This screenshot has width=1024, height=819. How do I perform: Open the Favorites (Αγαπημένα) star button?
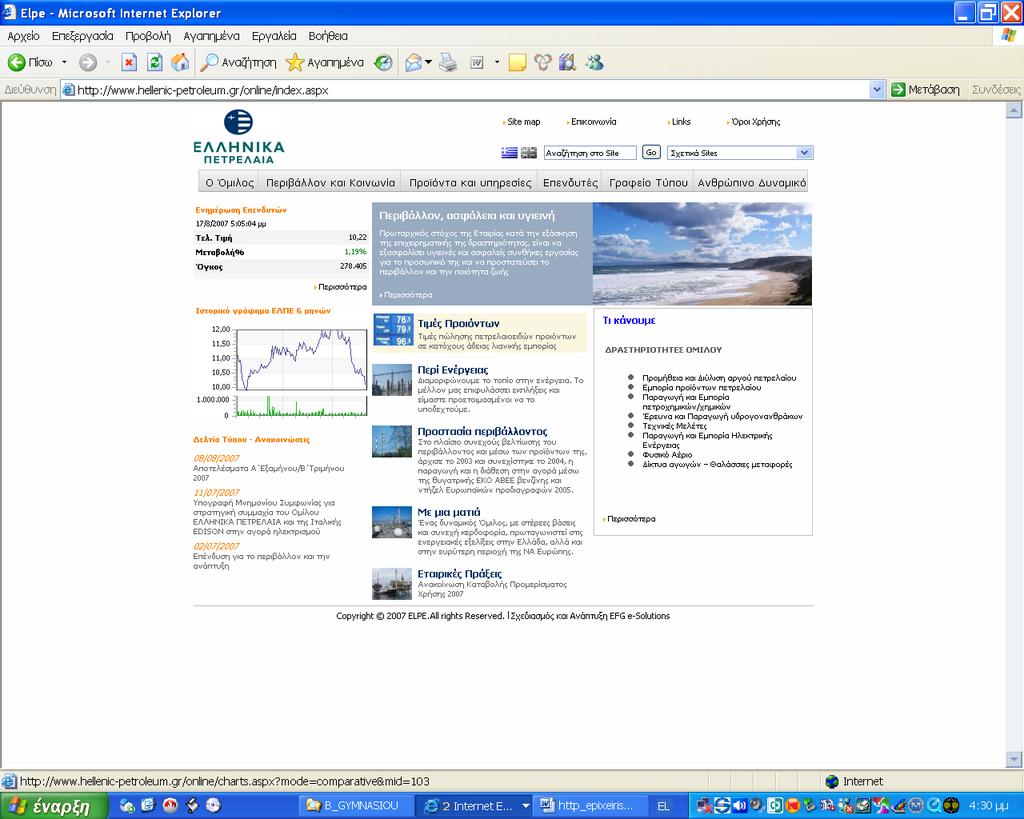click(x=325, y=63)
